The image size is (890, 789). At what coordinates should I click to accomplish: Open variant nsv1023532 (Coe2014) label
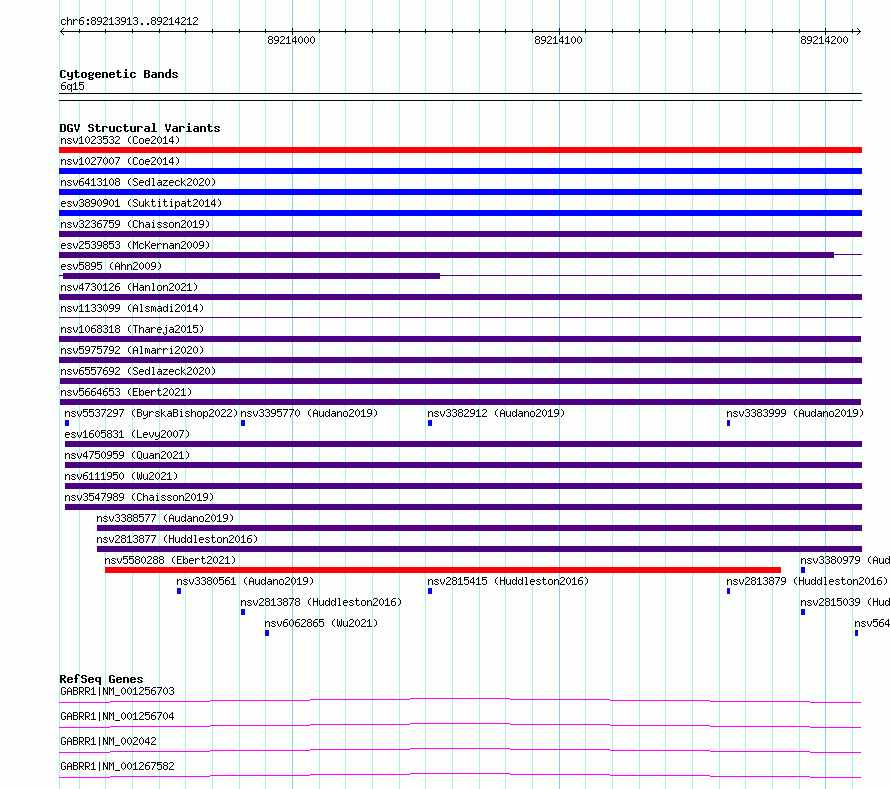pyautogui.click(x=120, y=140)
